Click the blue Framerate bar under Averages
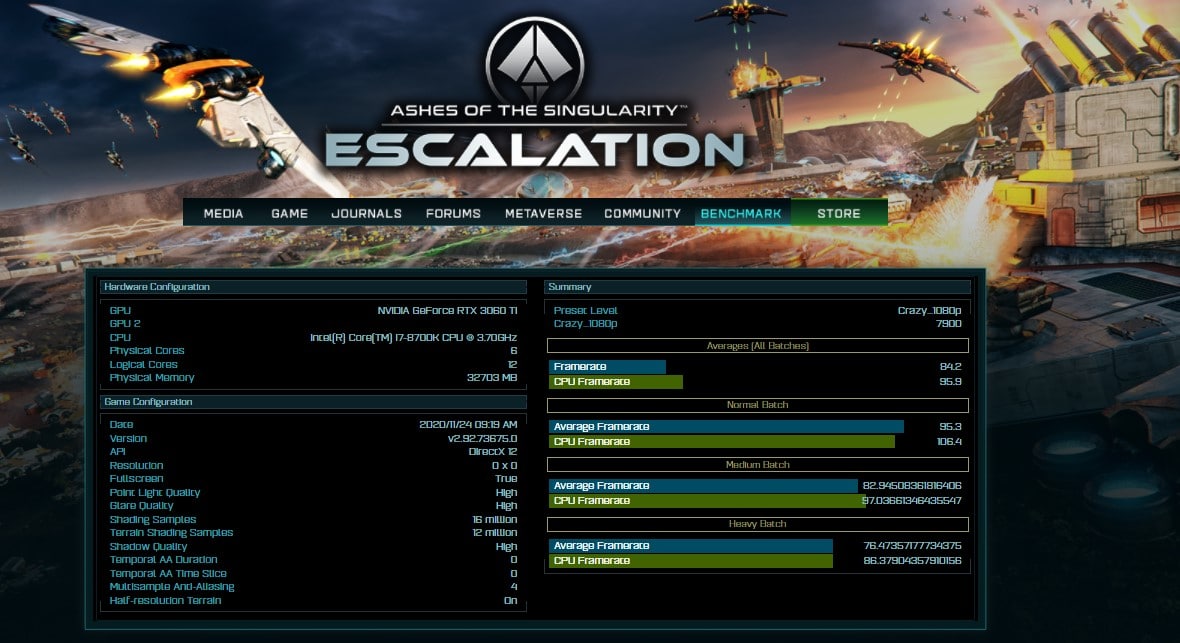Image resolution: width=1180 pixels, height=643 pixels. pyautogui.click(x=607, y=367)
